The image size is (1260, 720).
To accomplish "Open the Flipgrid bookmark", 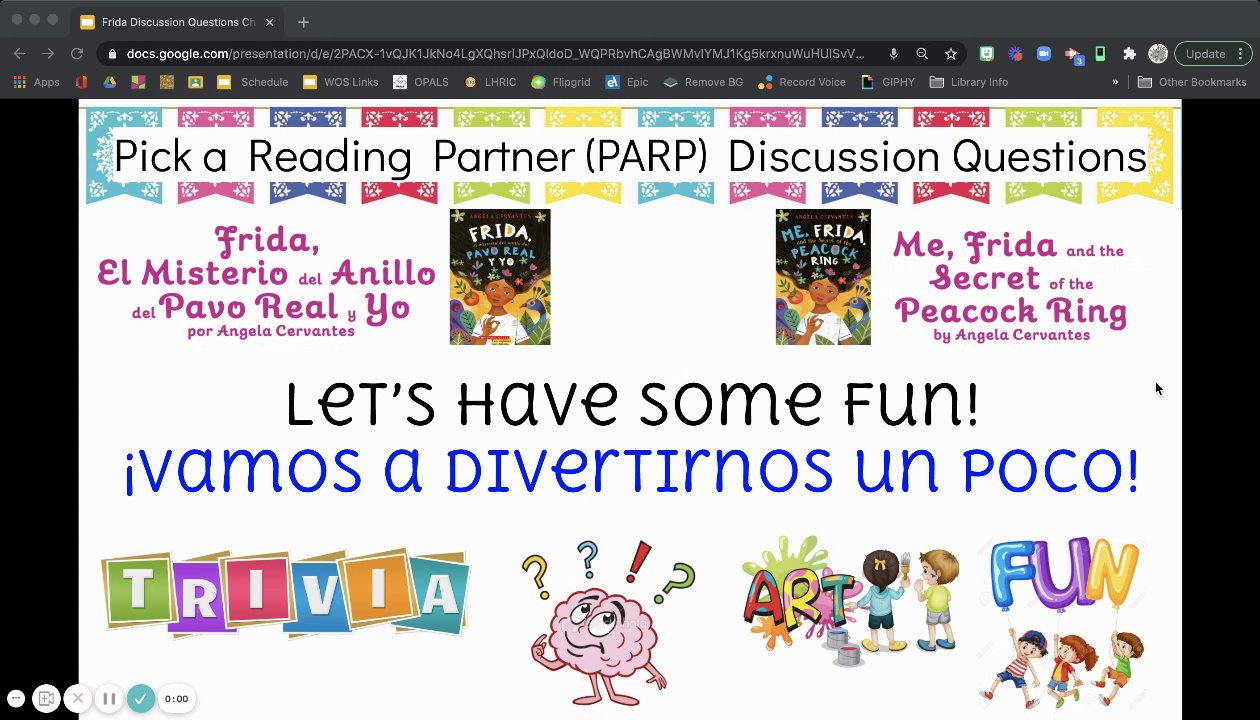I will (561, 82).
